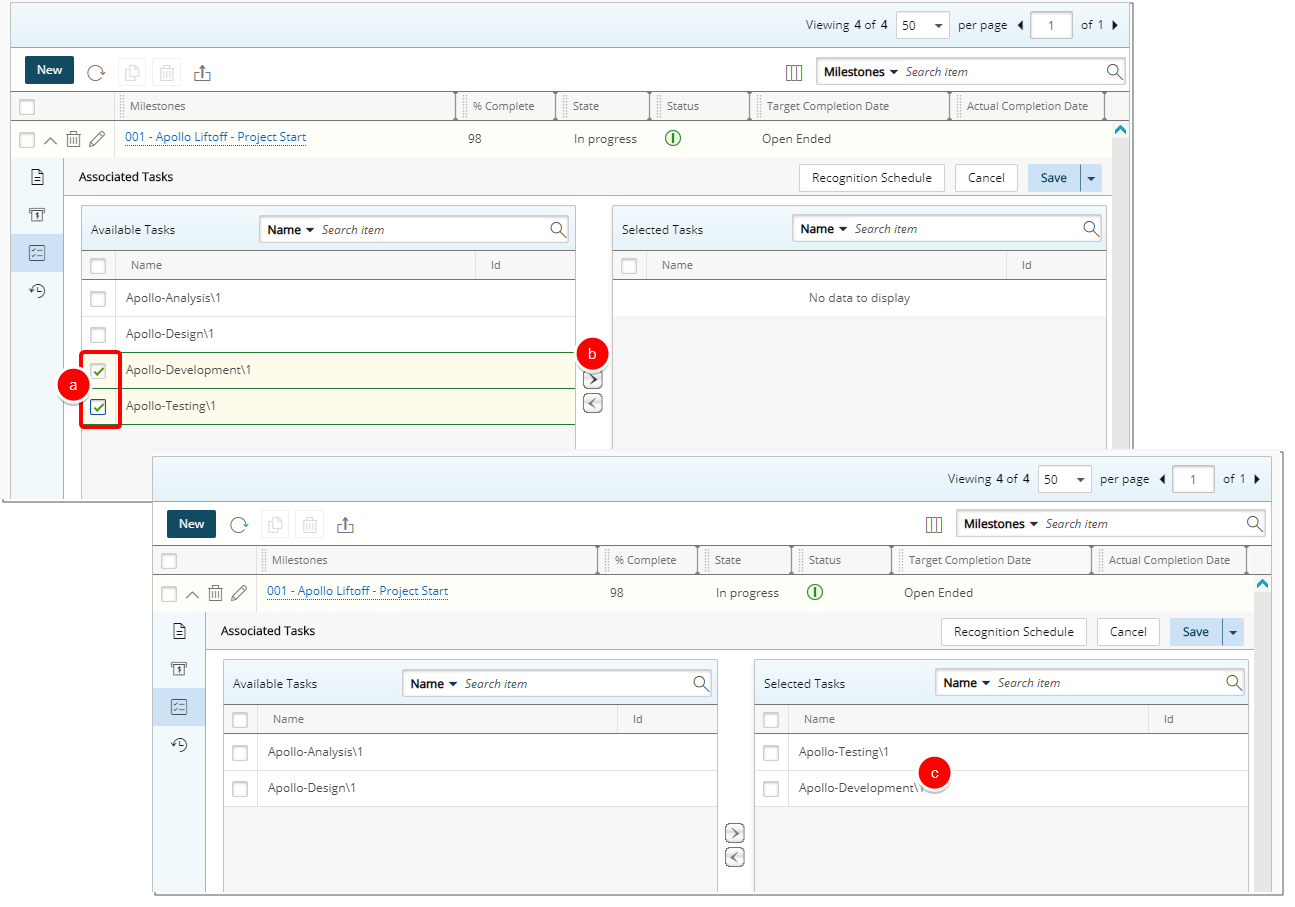Click the Available Tasks search magnifier in the back window

pos(558,229)
